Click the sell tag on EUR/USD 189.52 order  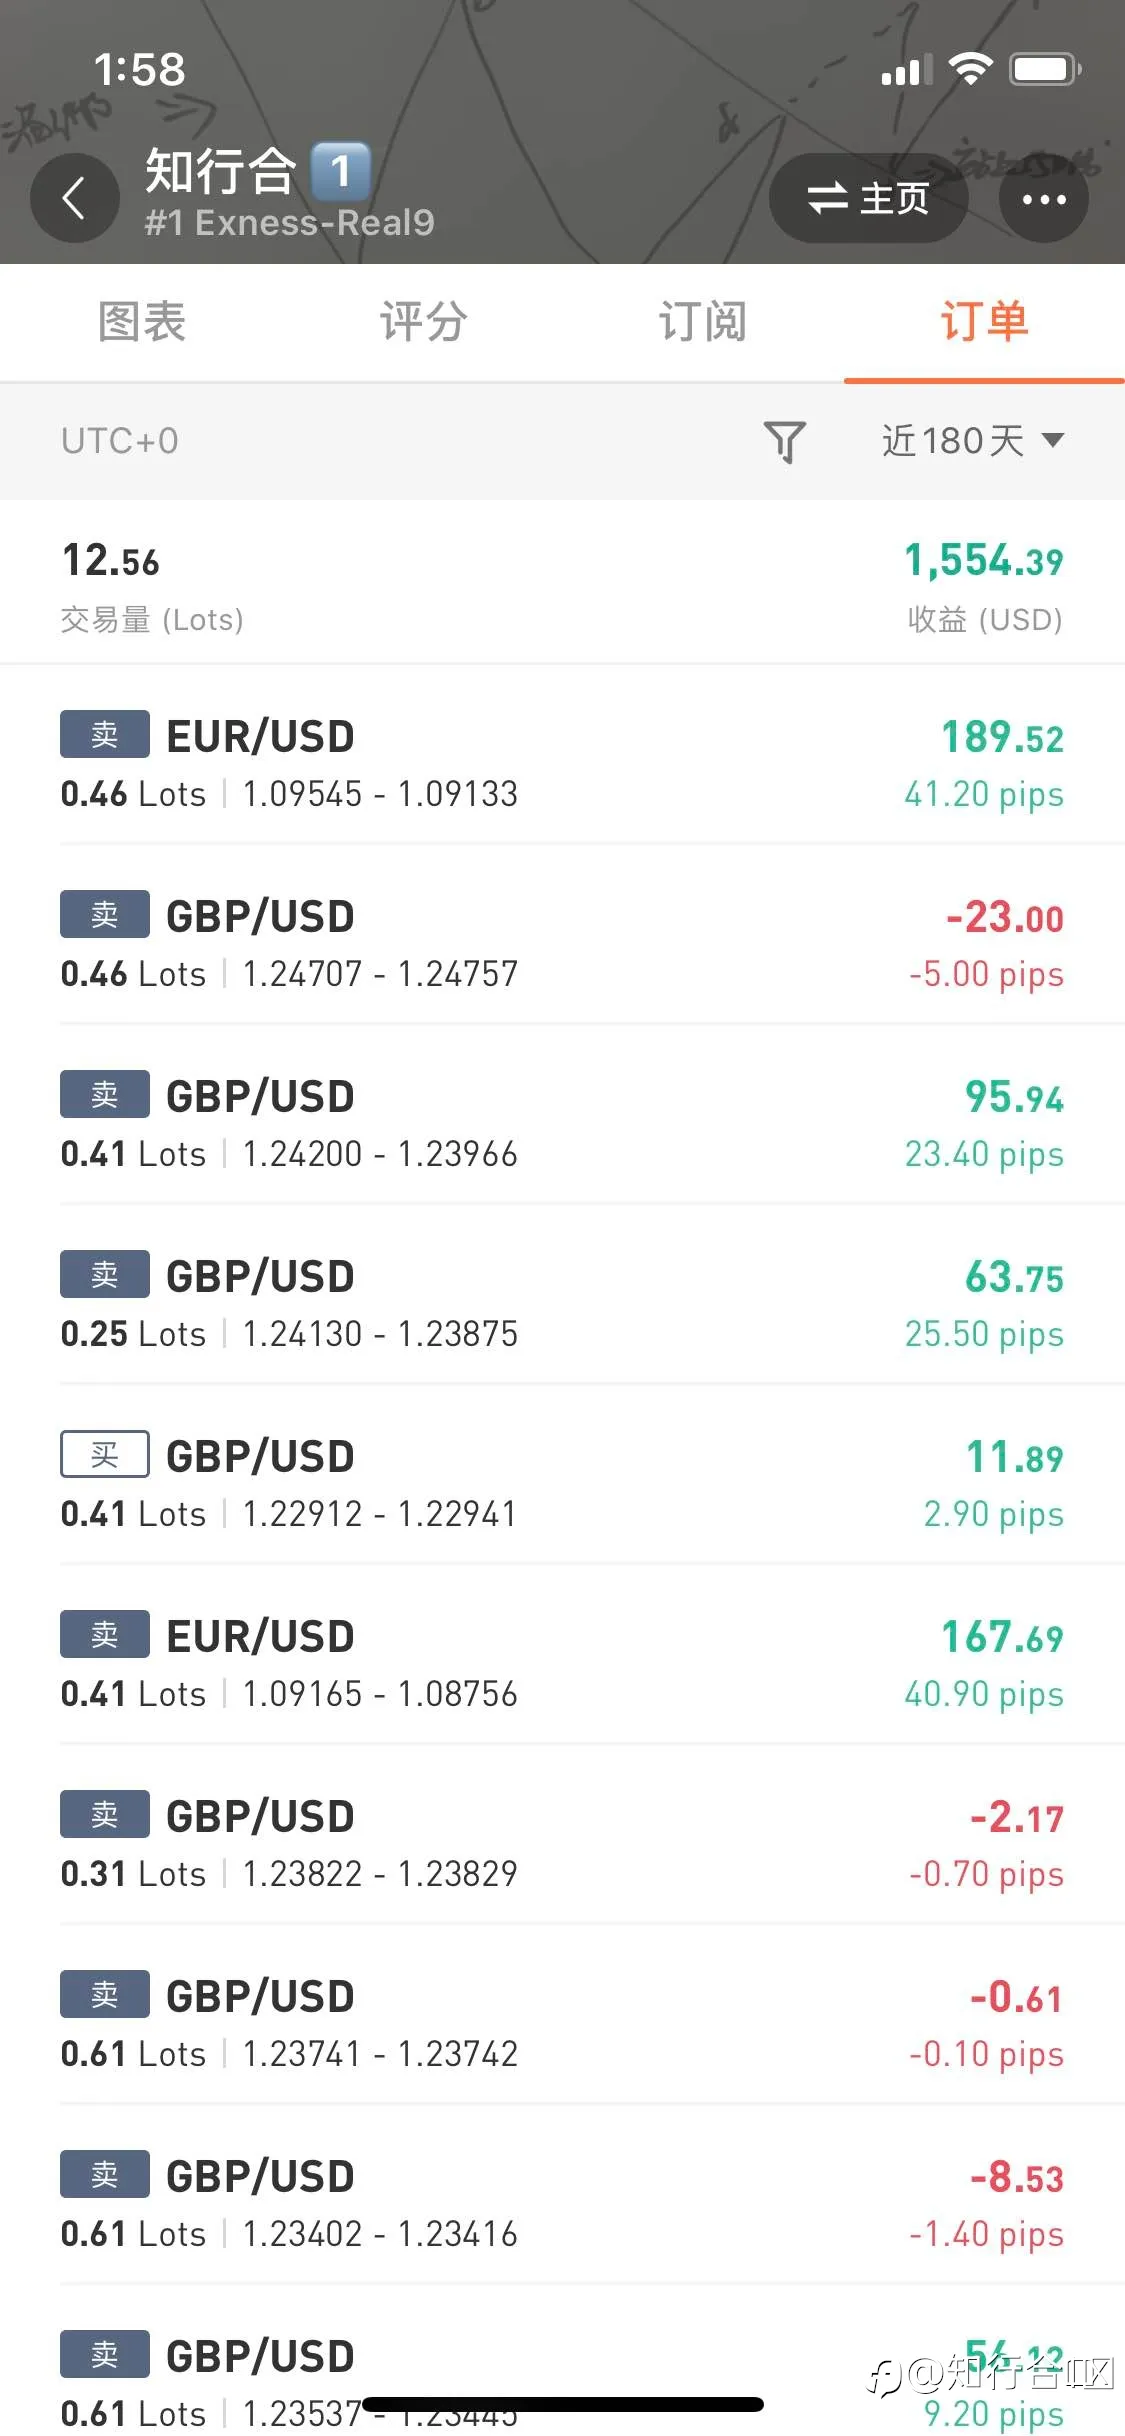click(x=105, y=734)
